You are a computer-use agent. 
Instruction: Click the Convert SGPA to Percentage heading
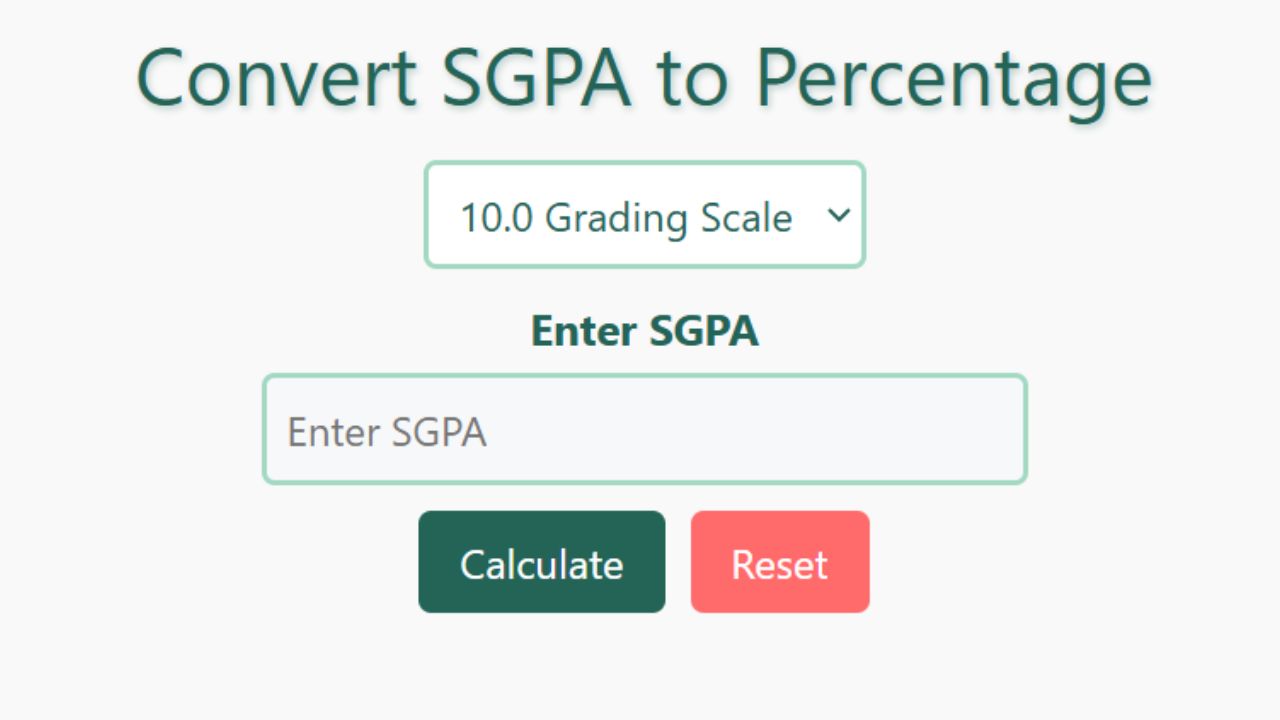pyautogui.click(x=645, y=78)
